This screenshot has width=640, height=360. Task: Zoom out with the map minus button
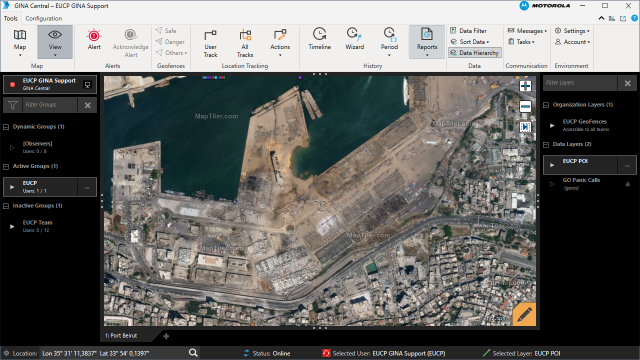click(x=525, y=107)
